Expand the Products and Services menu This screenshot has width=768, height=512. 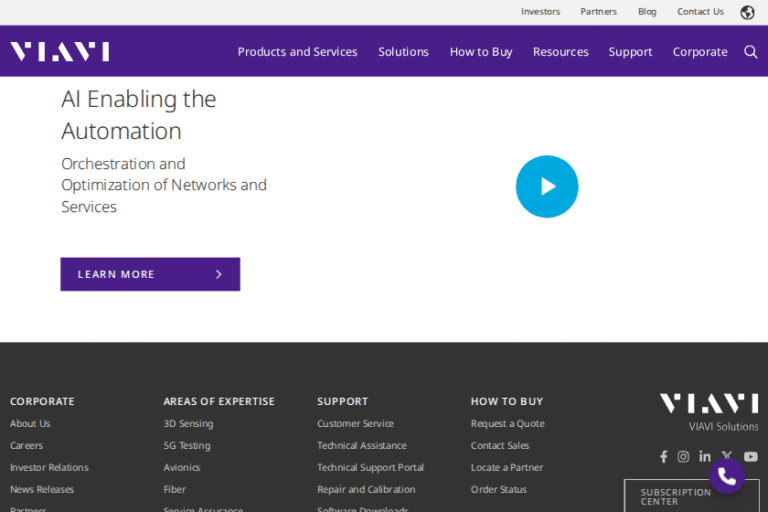[x=297, y=52]
